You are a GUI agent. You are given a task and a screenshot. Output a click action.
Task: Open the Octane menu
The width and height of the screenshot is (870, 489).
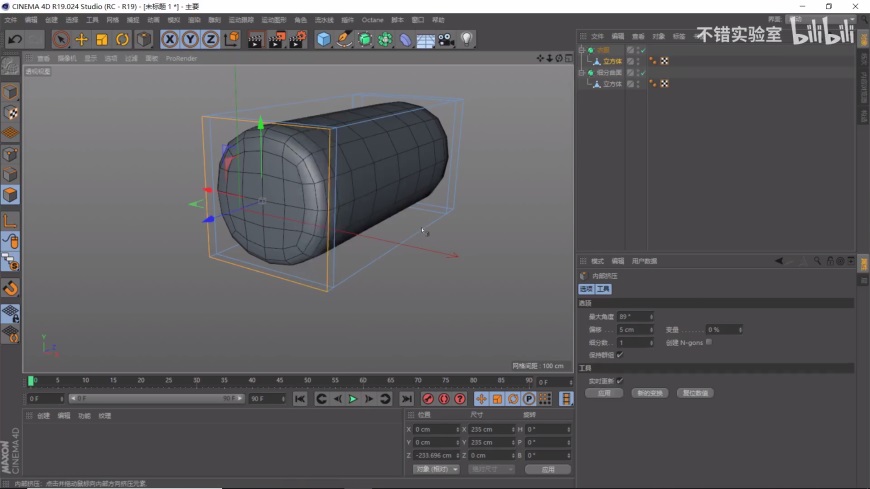(x=372, y=19)
